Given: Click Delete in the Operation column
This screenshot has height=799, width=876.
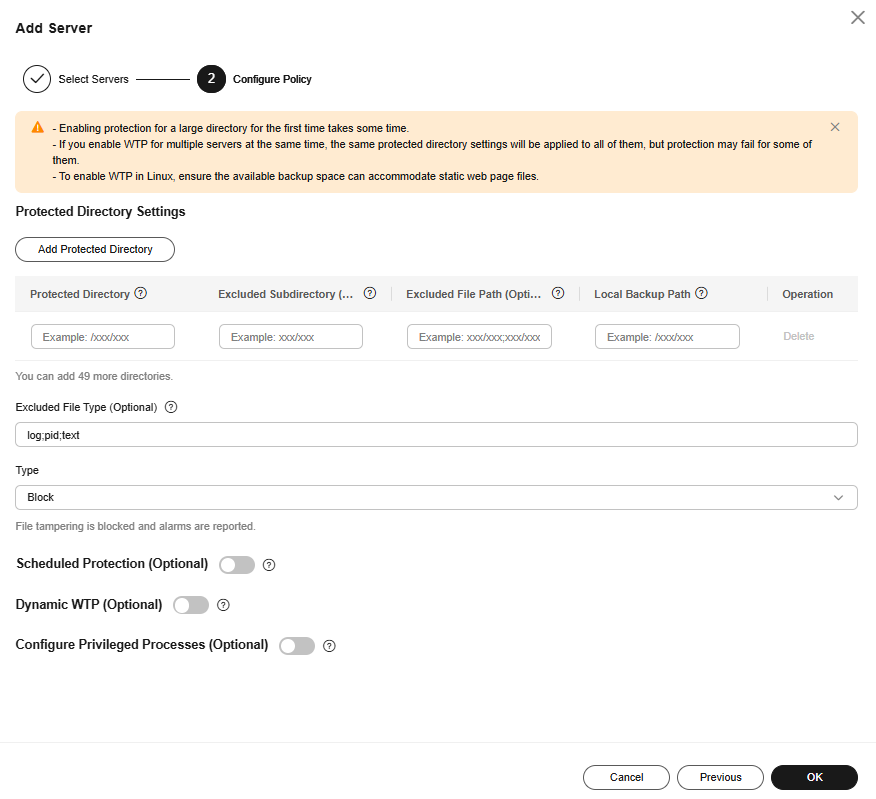Looking at the screenshot, I should 798,336.
